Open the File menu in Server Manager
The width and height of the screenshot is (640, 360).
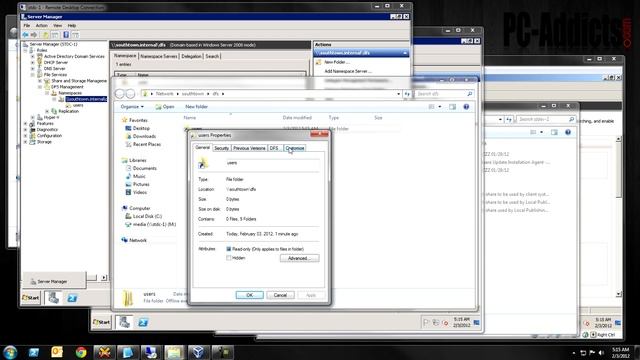click(x=27, y=25)
